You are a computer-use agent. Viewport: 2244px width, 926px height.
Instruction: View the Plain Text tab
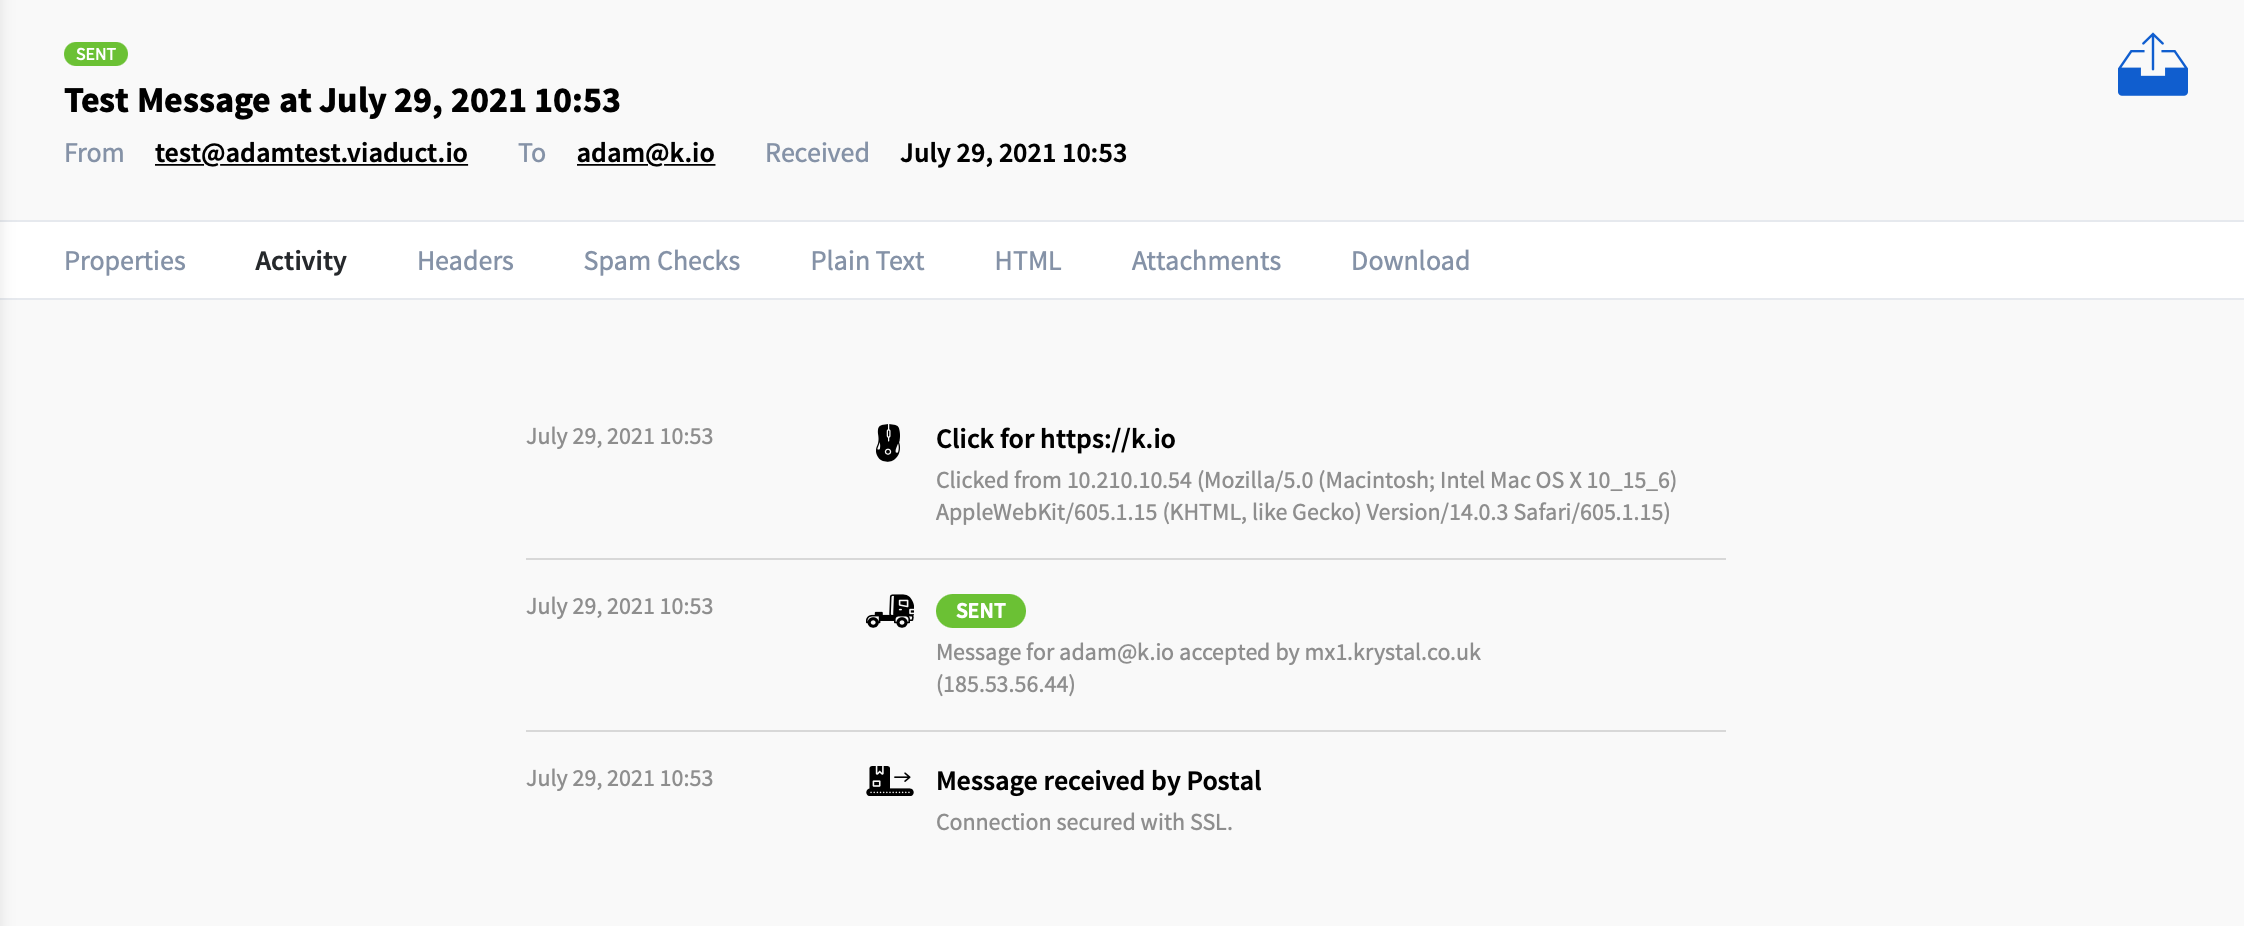pos(867,261)
